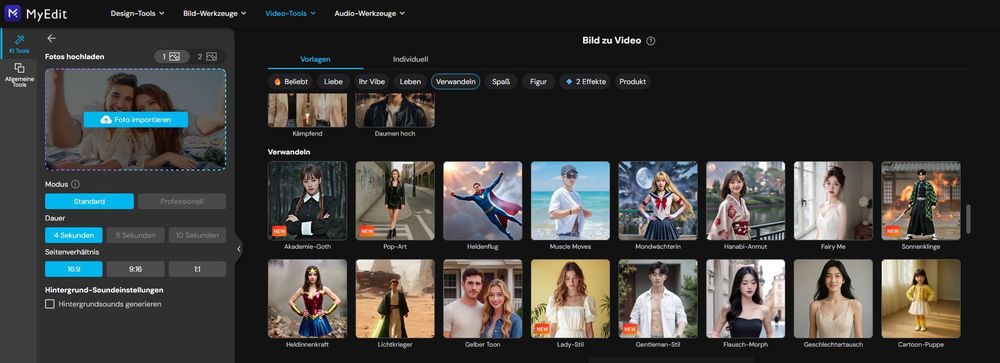Choose the Lichtkrieger template
The width and height of the screenshot is (1000, 363).
pyautogui.click(x=395, y=299)
